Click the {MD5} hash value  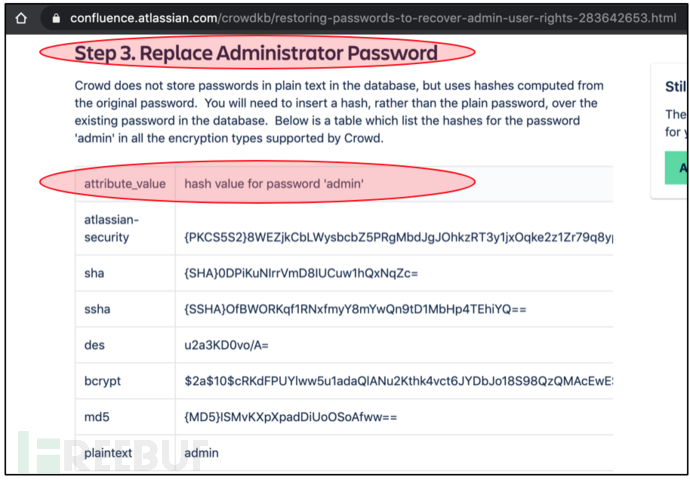pyautogui.click(x=290, y=417)
